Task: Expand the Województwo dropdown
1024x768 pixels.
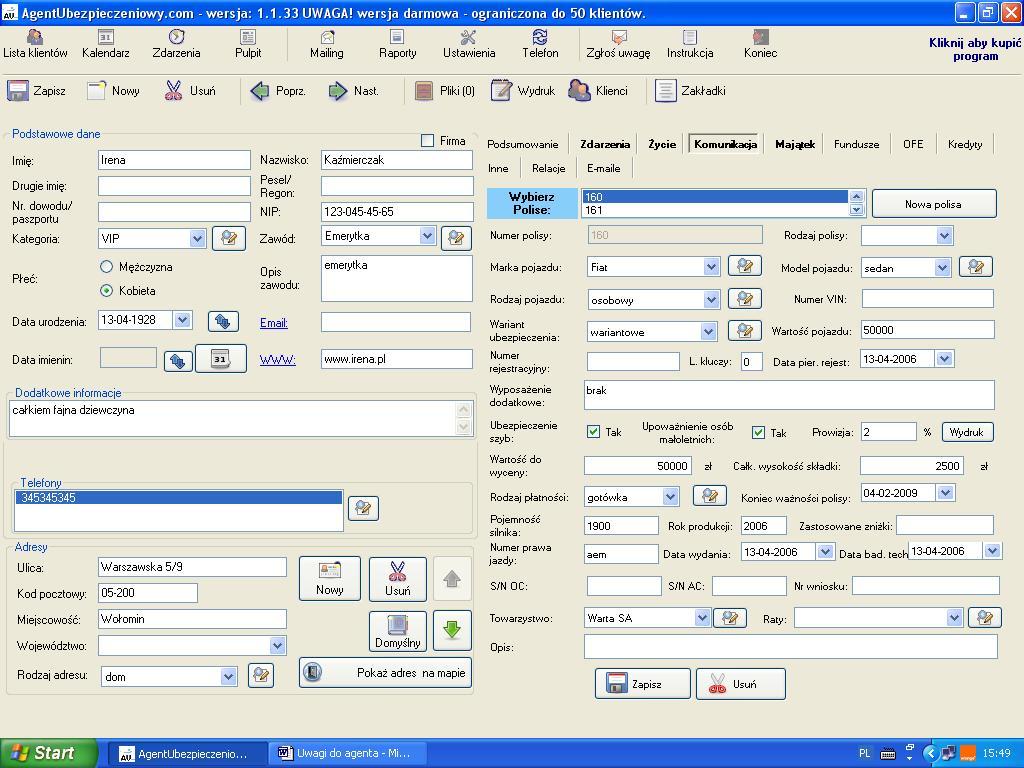Action: click(x=278, y=646)
